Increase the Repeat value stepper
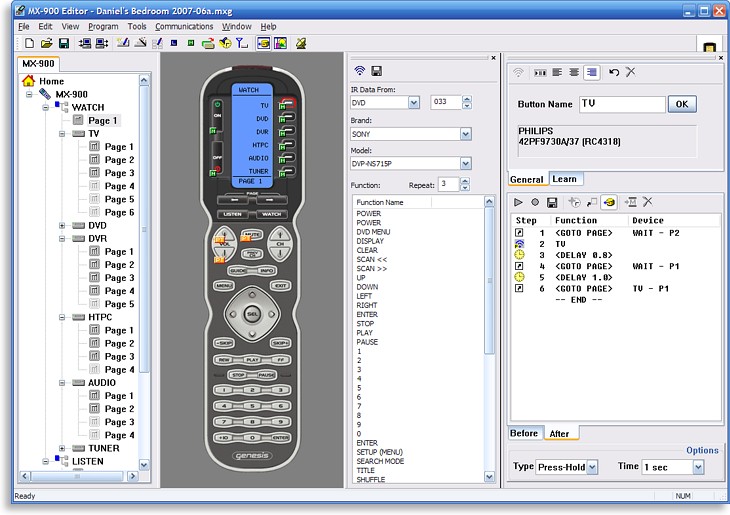 click(x=465, y=181)
